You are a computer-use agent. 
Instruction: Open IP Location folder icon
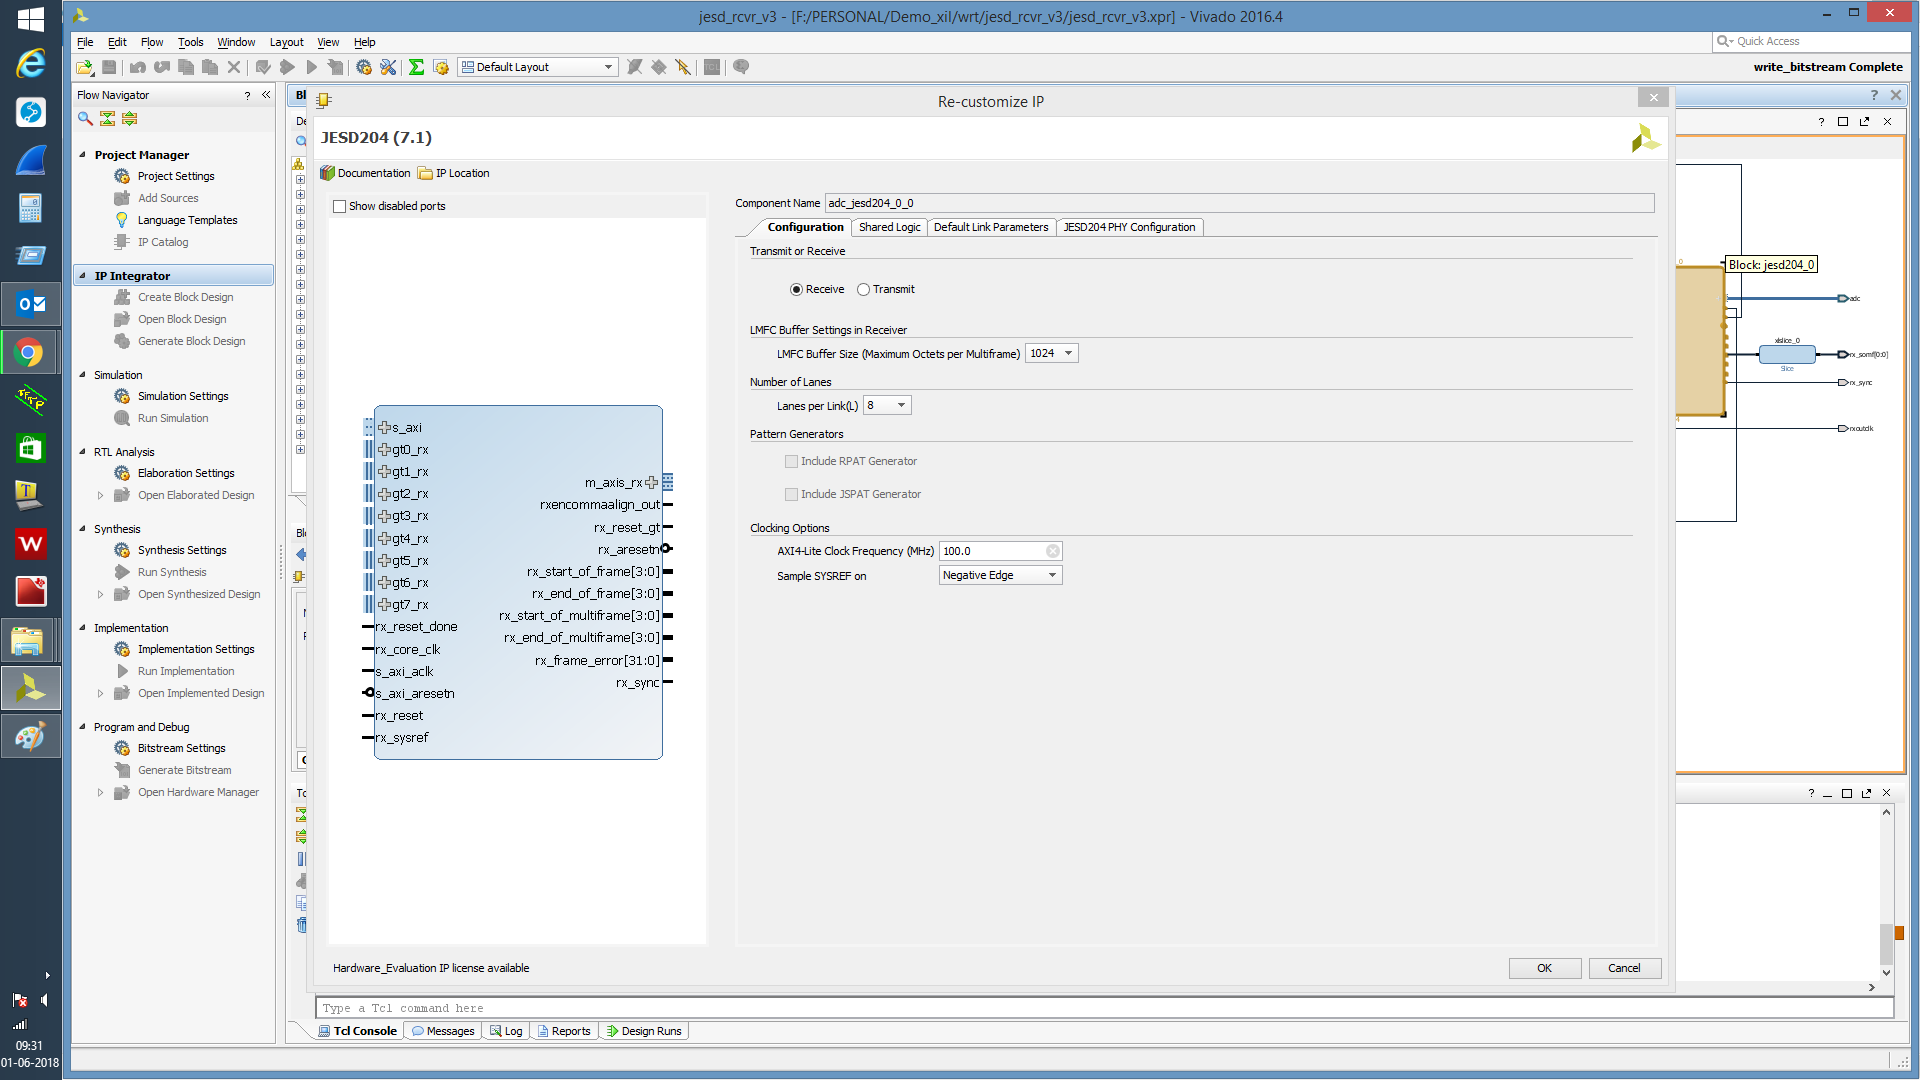(x=425, y=173)
